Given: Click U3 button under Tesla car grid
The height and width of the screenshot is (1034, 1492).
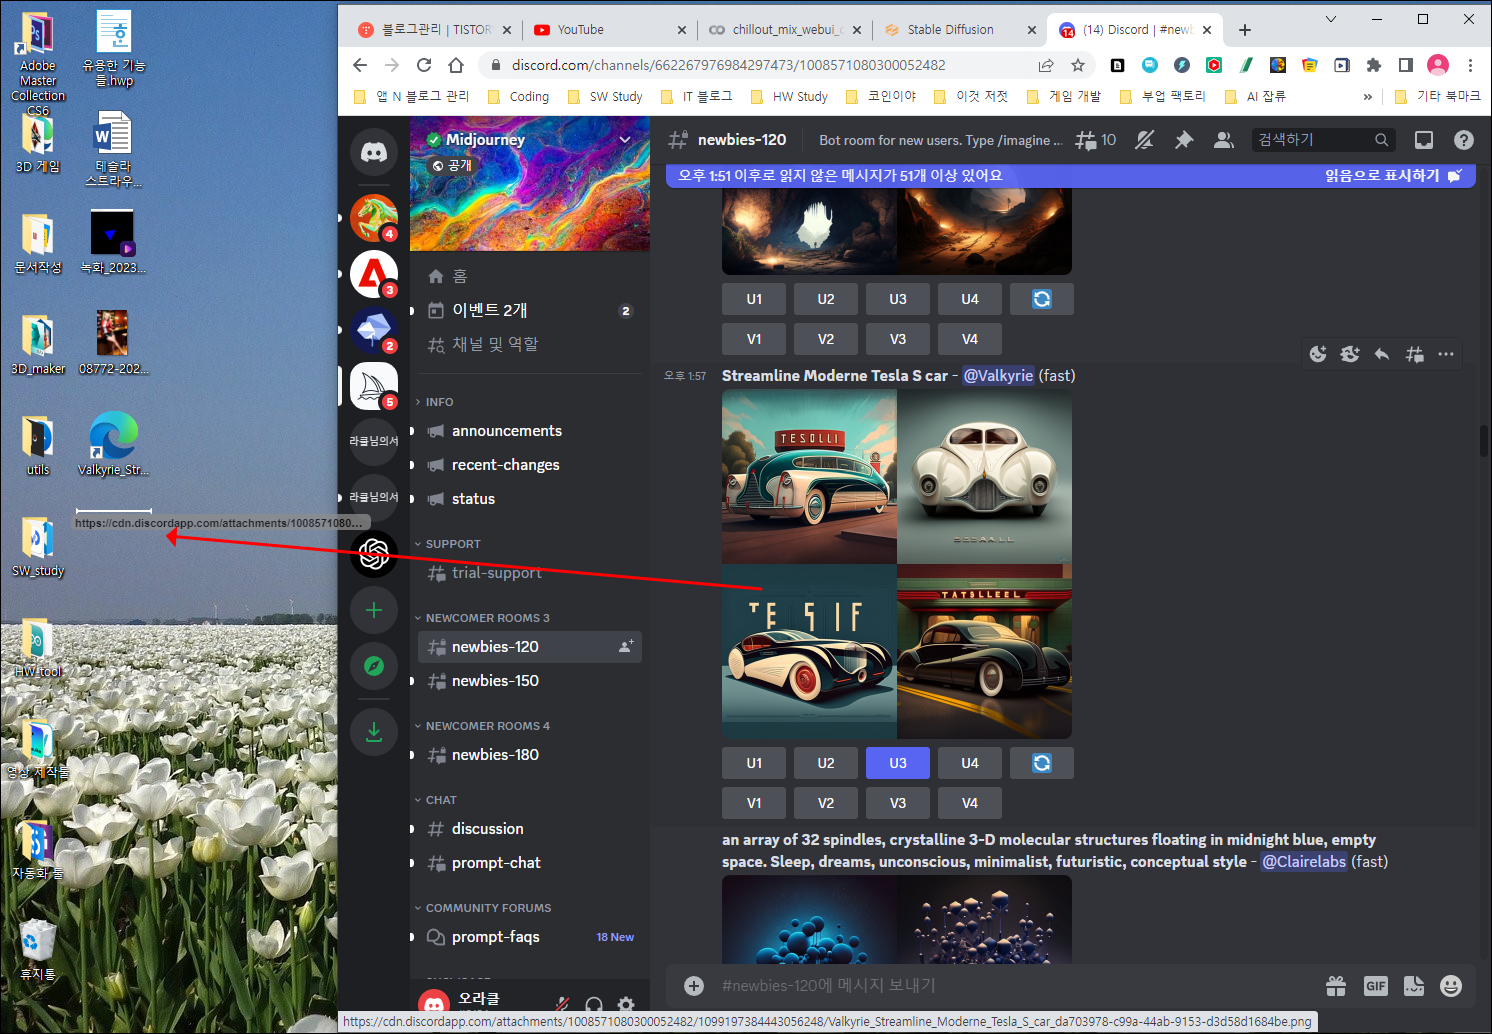Looking at the screenshot, I should pyautogui.click(x=898, y=763).
